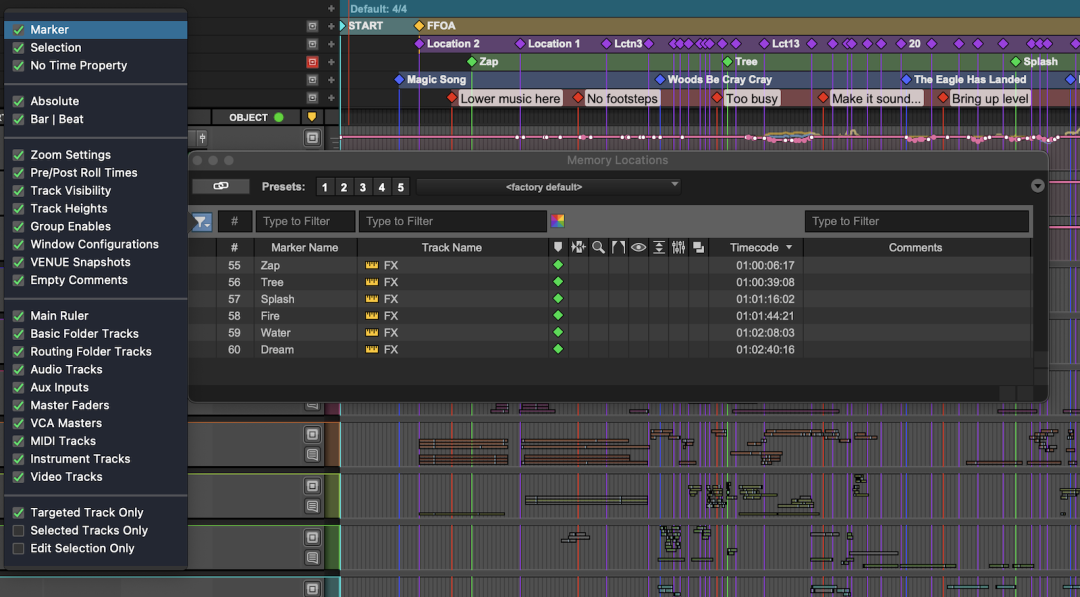Click preset button 3
The height and width of the screenshot is (597, 1080).
362,187
